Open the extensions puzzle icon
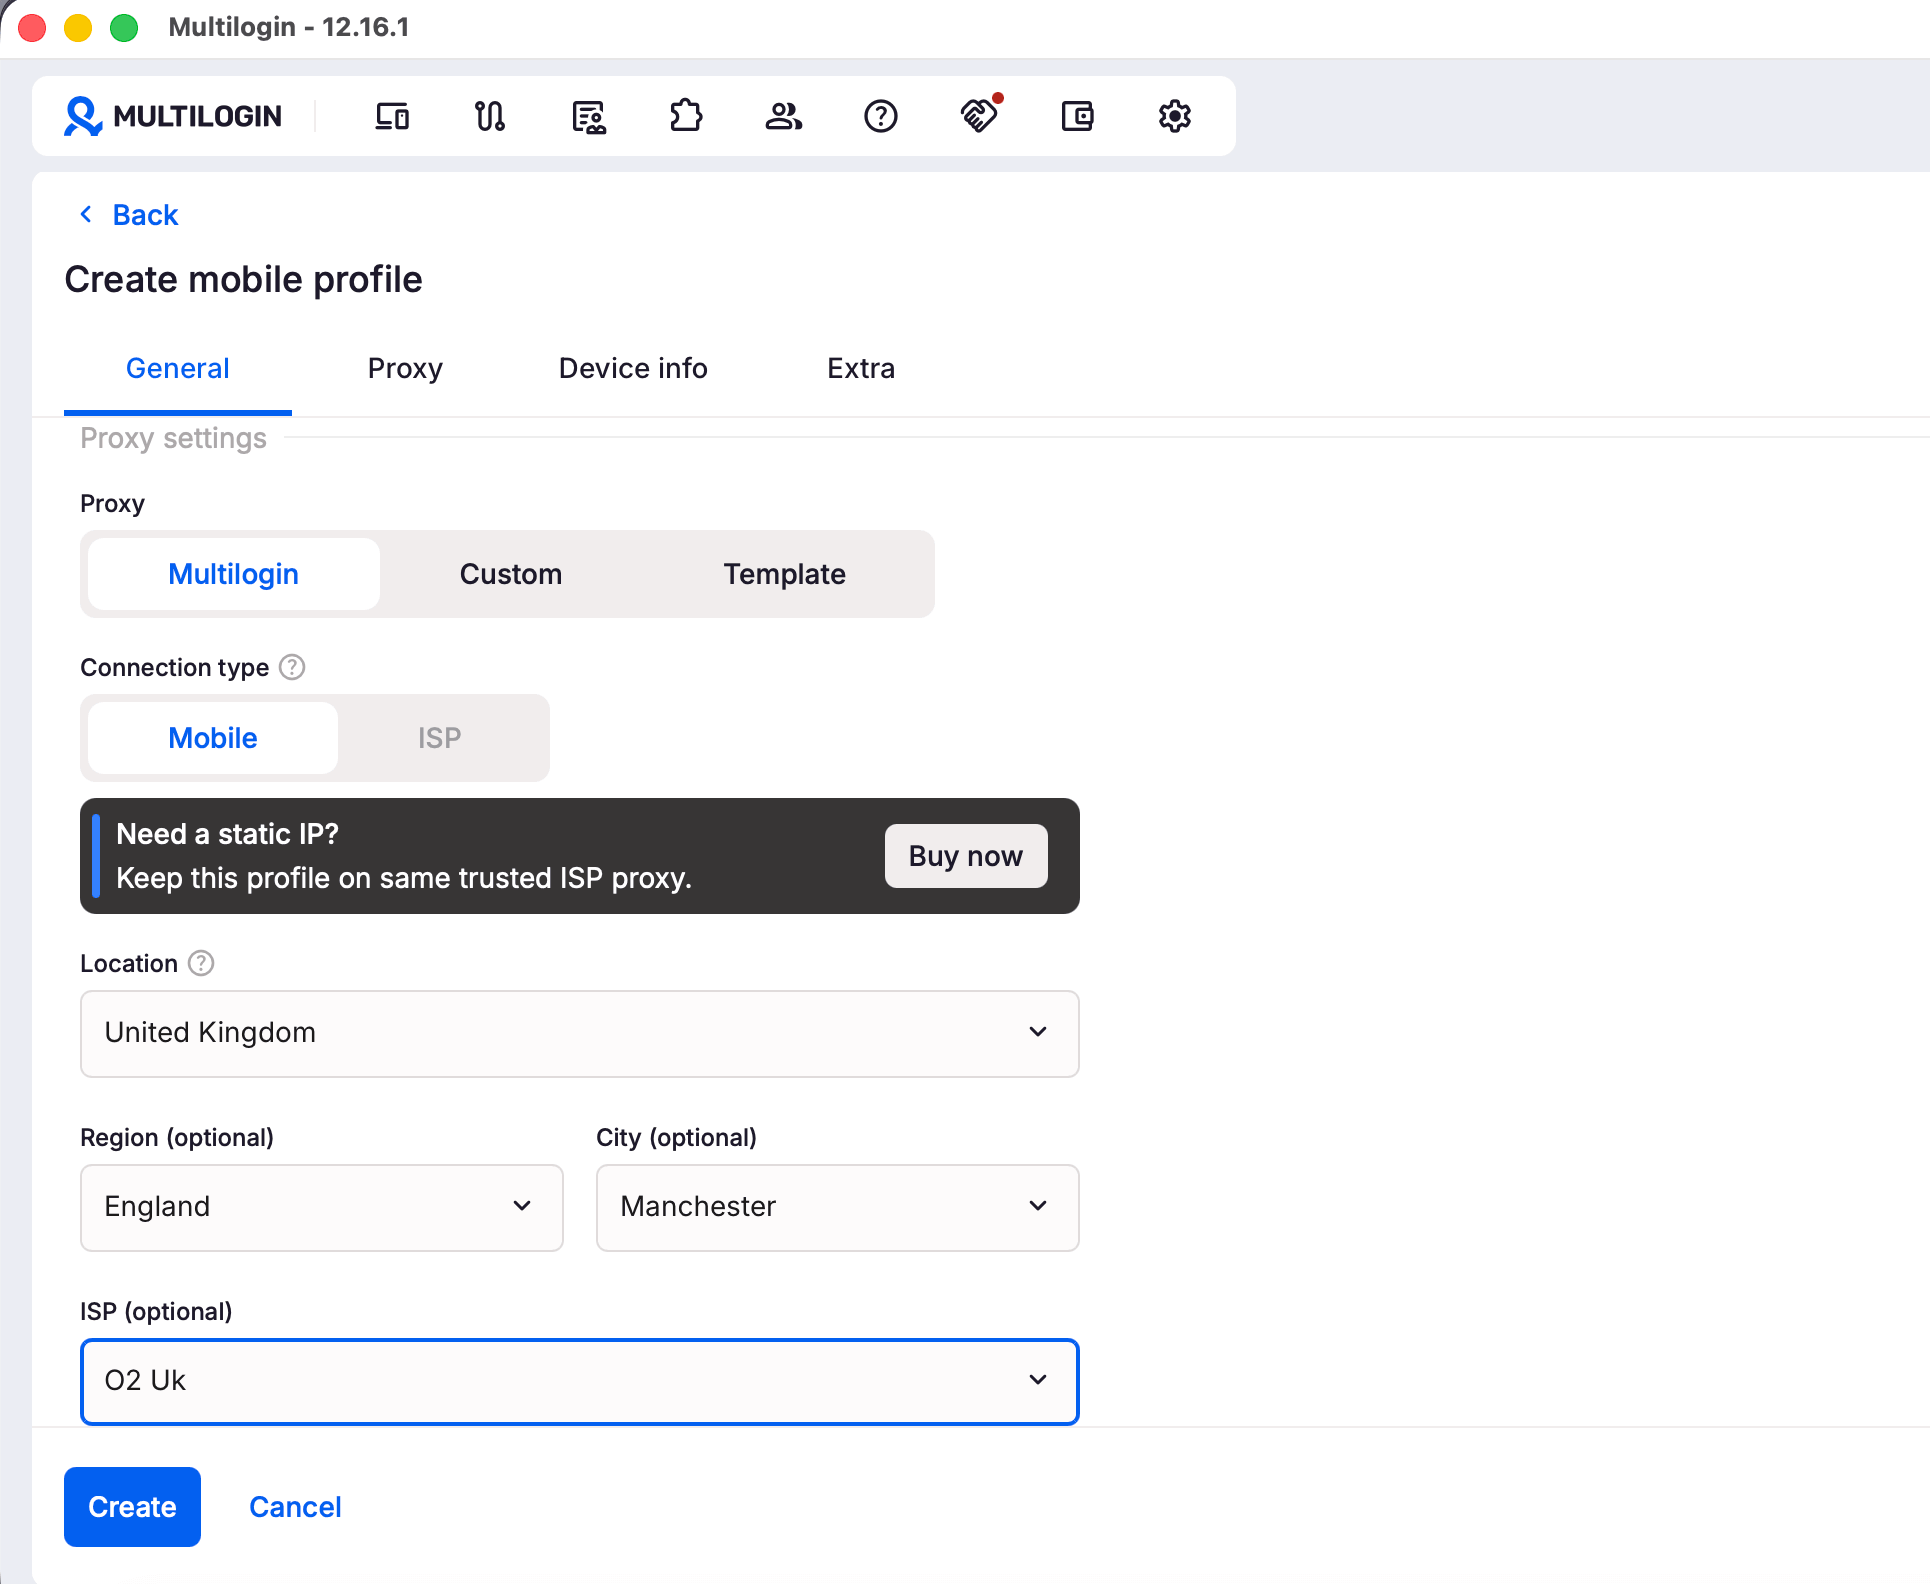The width and height of the screenshot is (1930, 1584). 686,116
